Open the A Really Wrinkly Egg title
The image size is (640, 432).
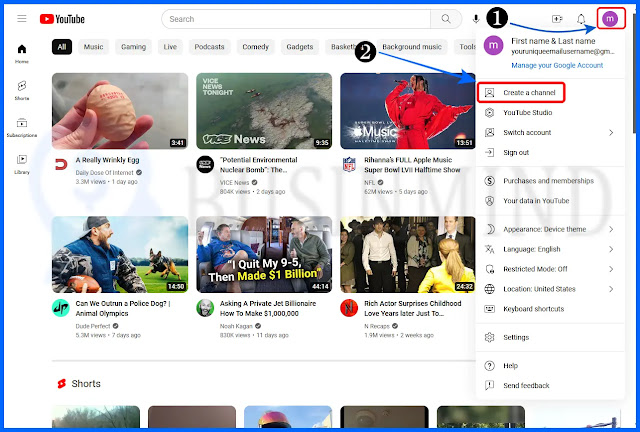(x=107, y=160)
